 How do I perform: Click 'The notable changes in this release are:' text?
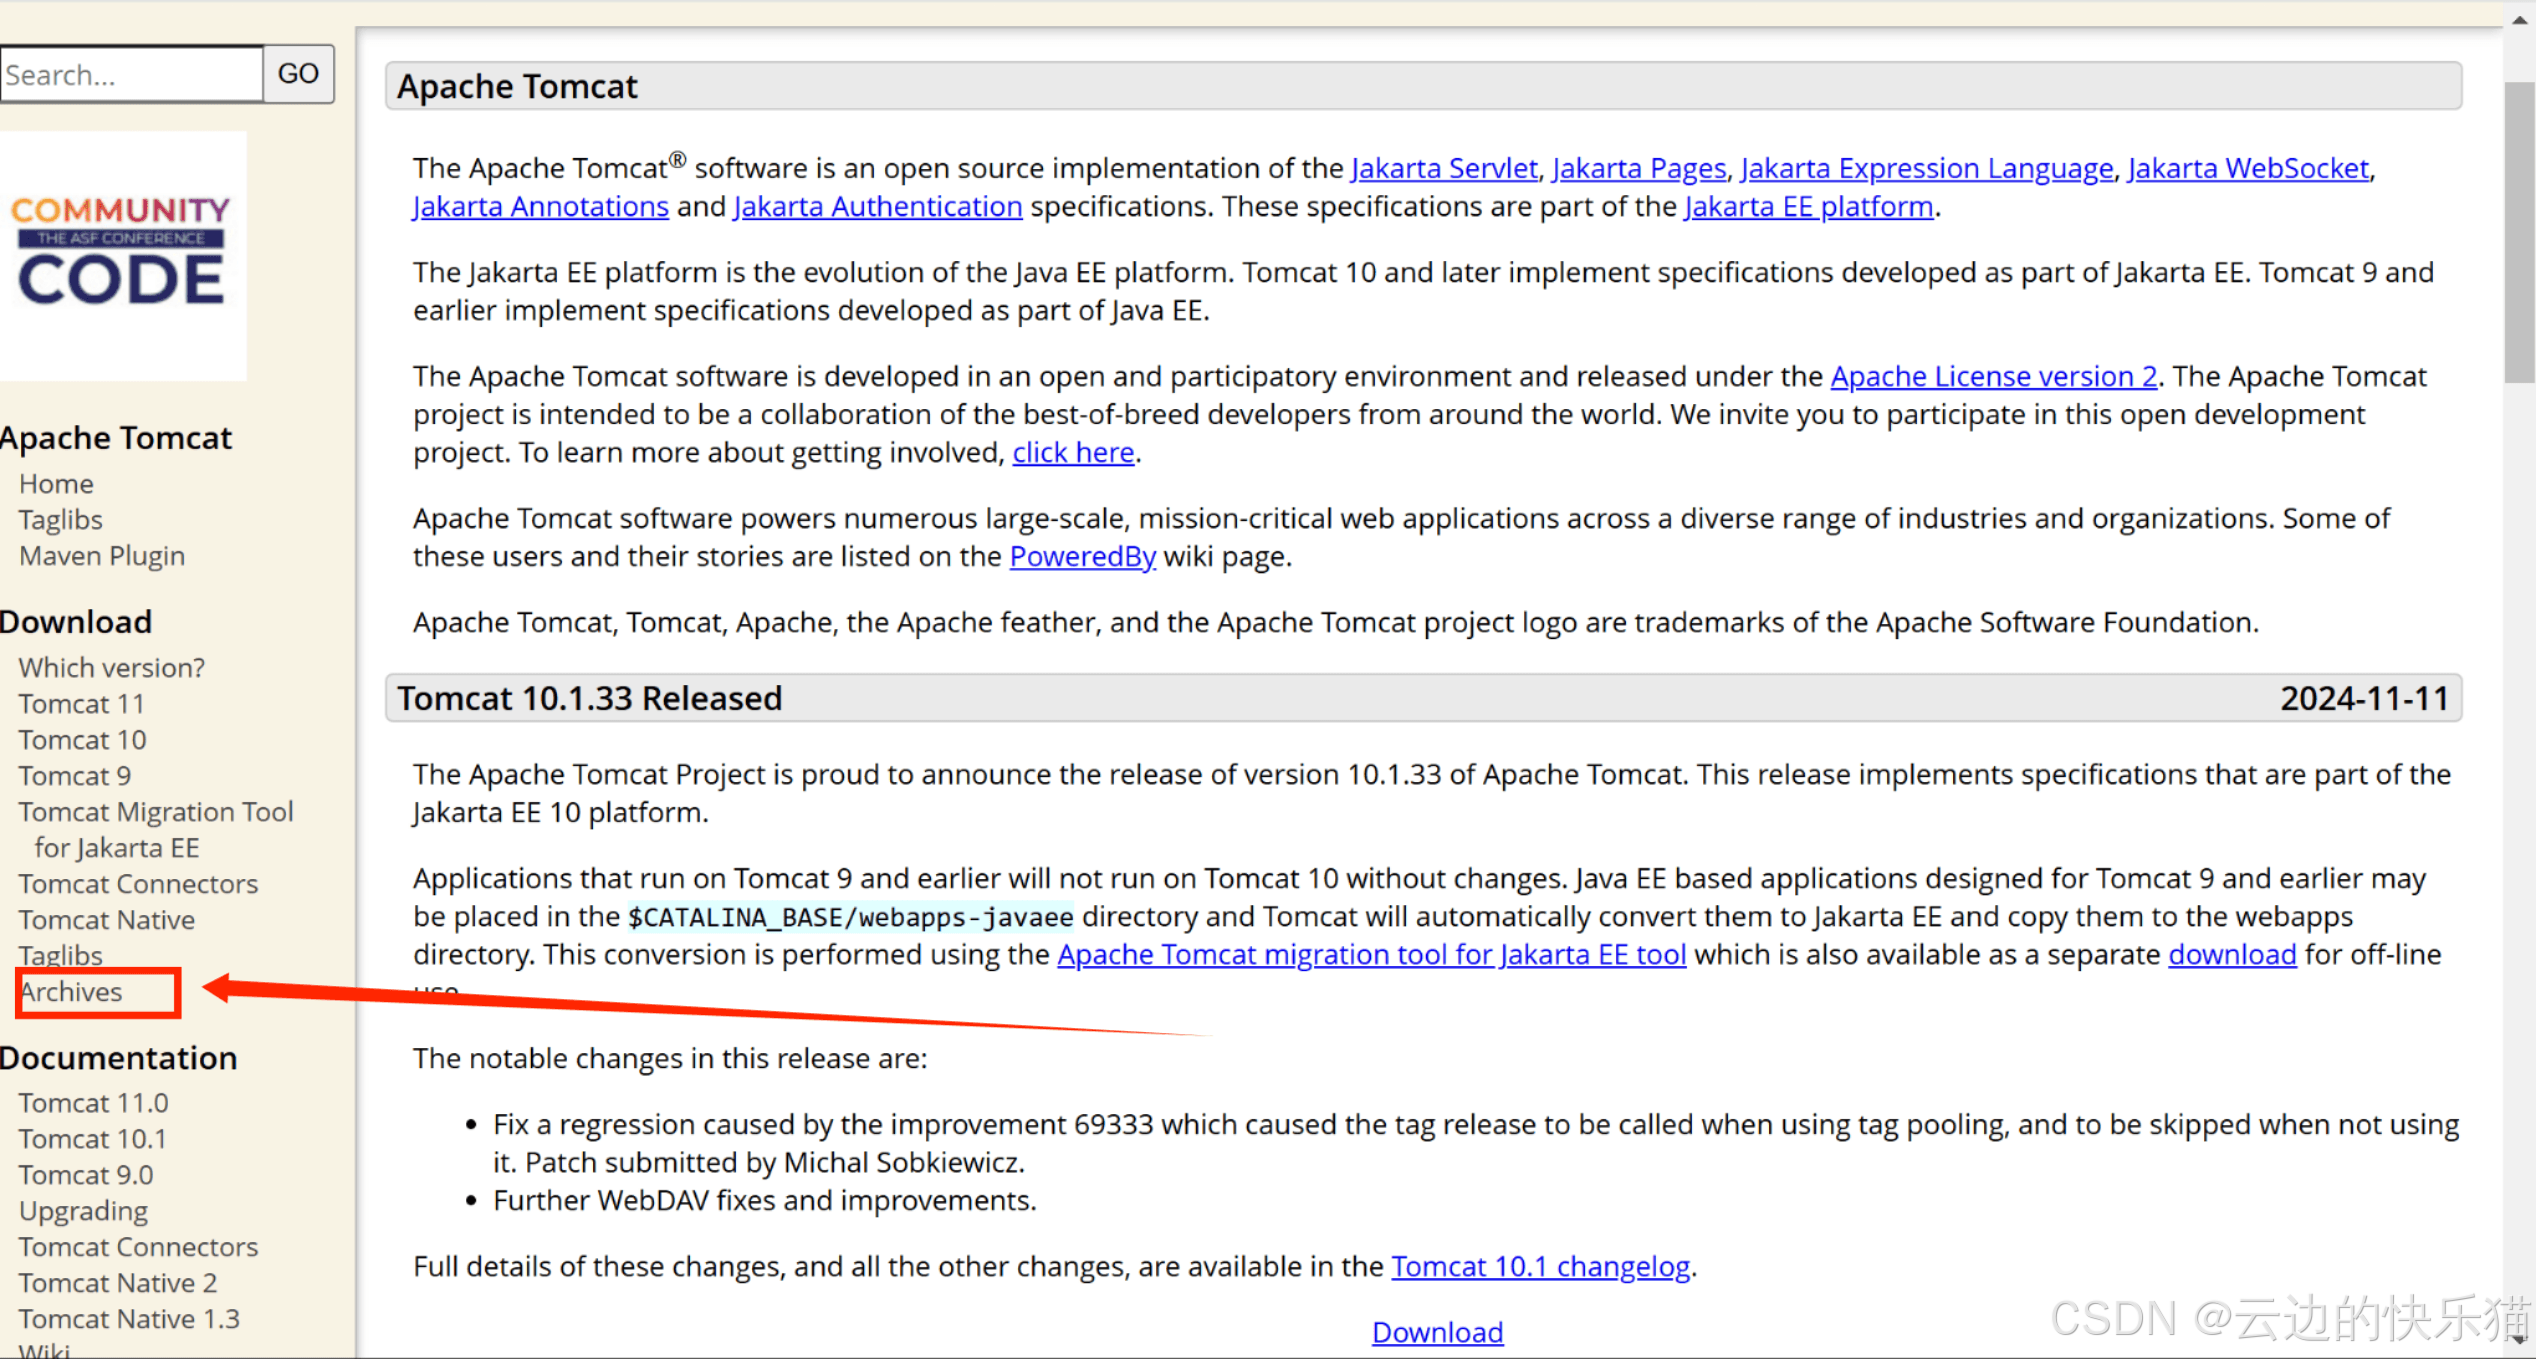click(x=670, y=1058)
